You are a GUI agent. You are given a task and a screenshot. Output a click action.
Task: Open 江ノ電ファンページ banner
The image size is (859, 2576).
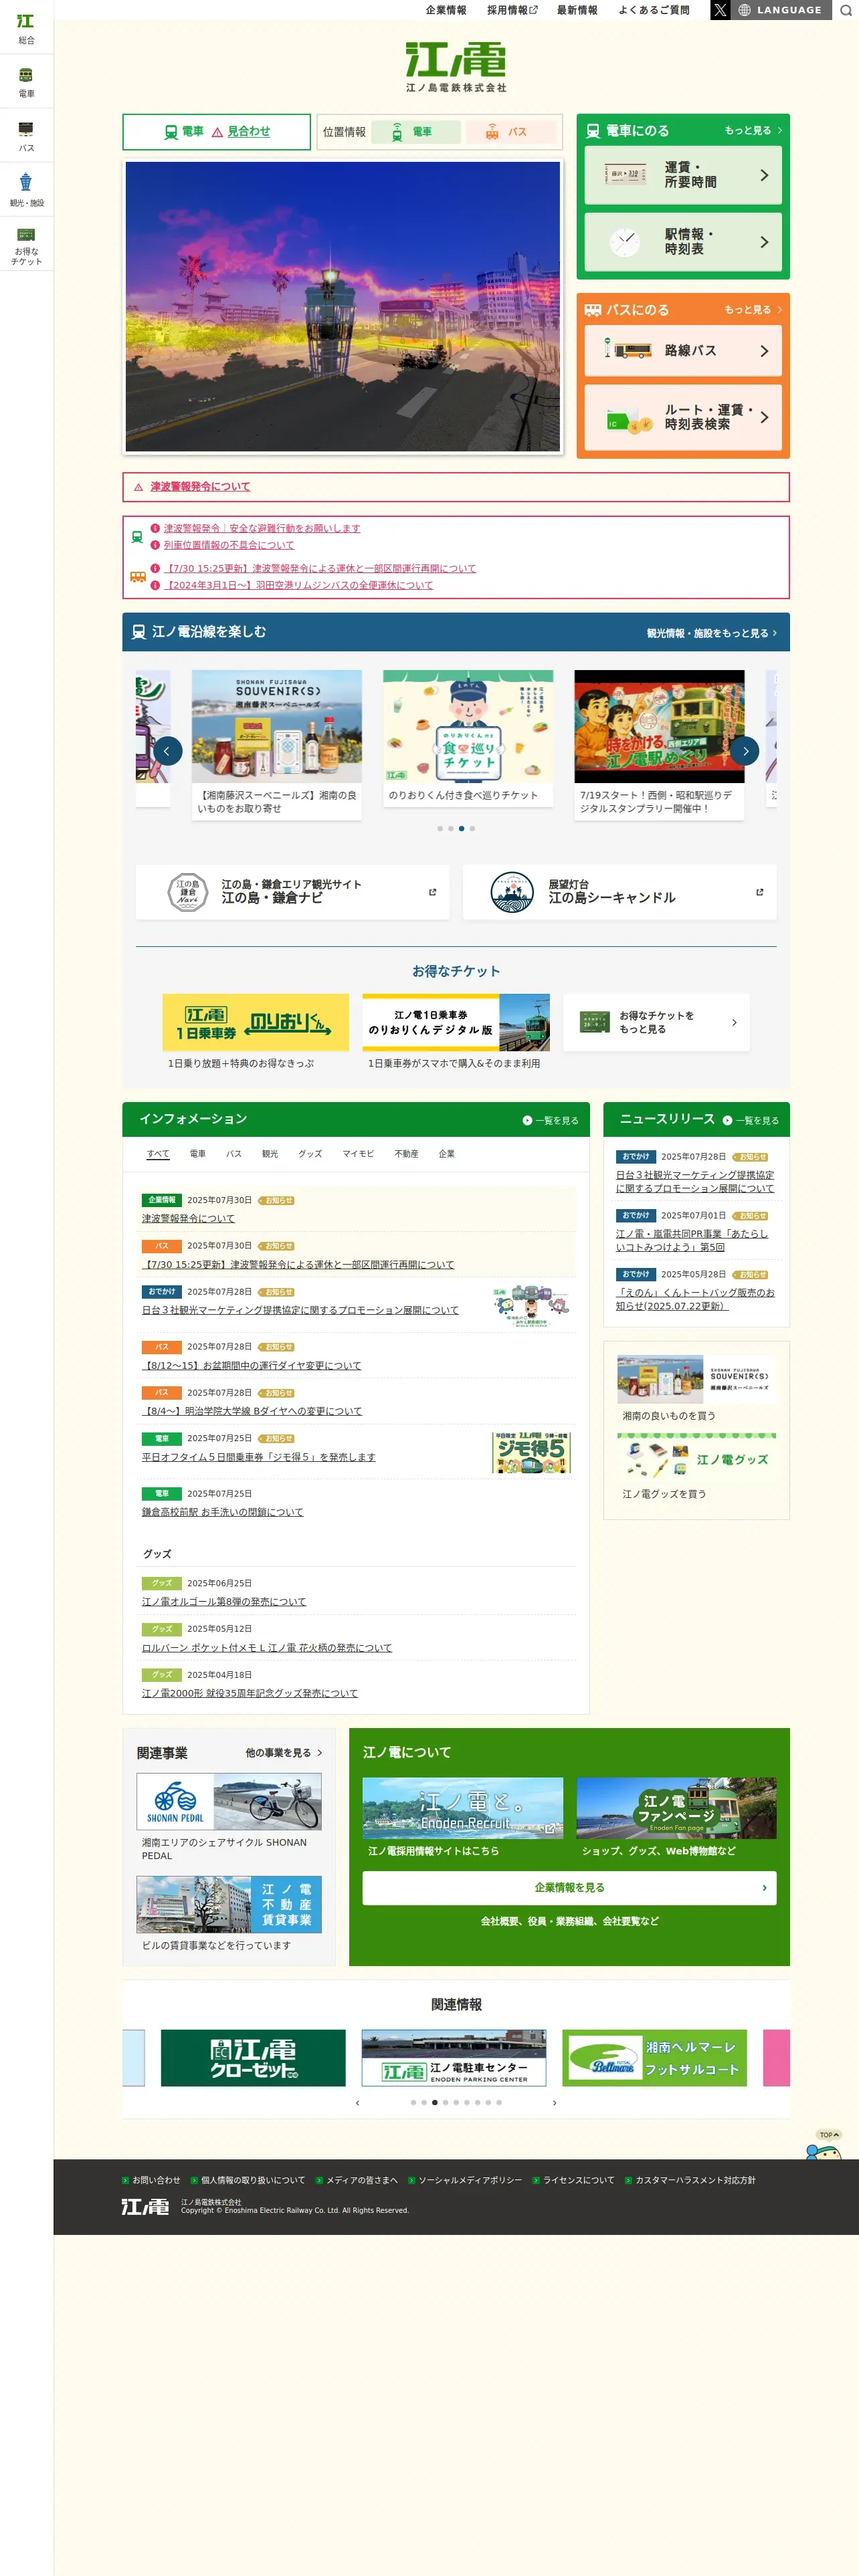click(676, 1809)
